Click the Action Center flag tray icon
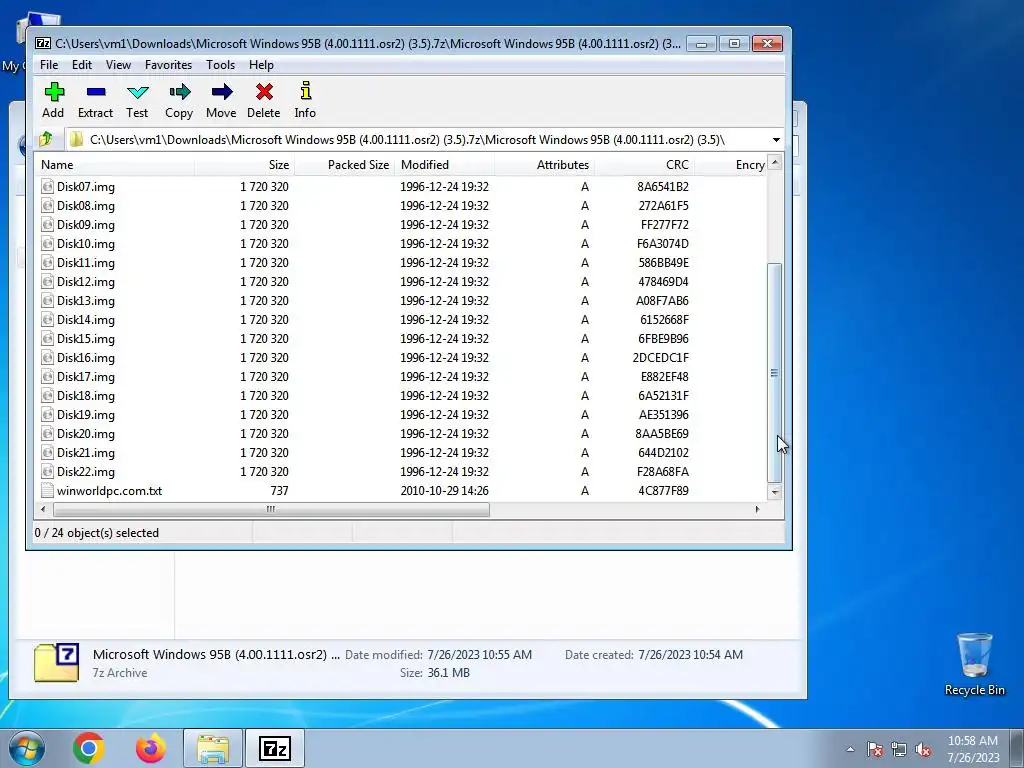 (x=875, y=749)
